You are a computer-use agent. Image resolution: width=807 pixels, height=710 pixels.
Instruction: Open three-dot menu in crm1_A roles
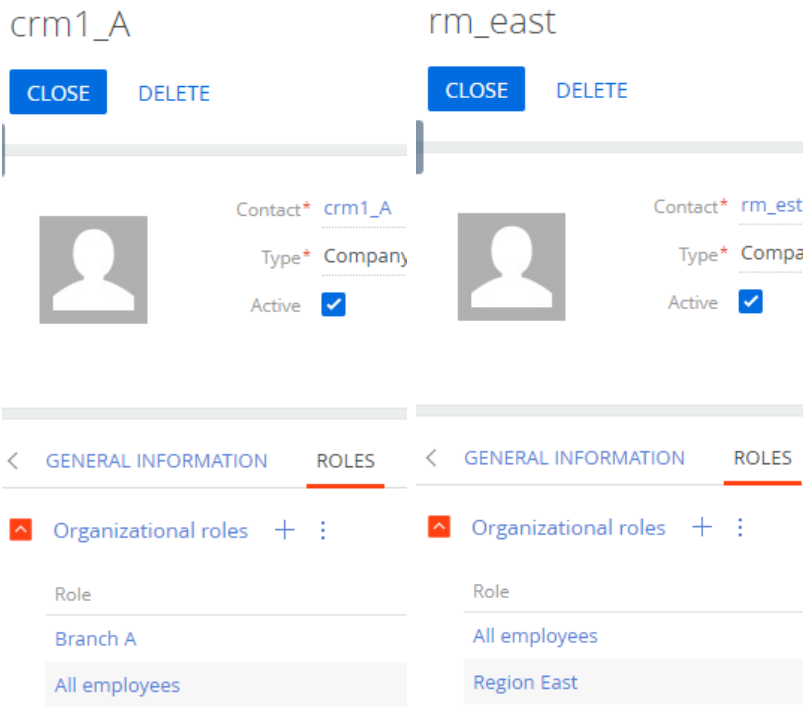[x=323, y=530]
